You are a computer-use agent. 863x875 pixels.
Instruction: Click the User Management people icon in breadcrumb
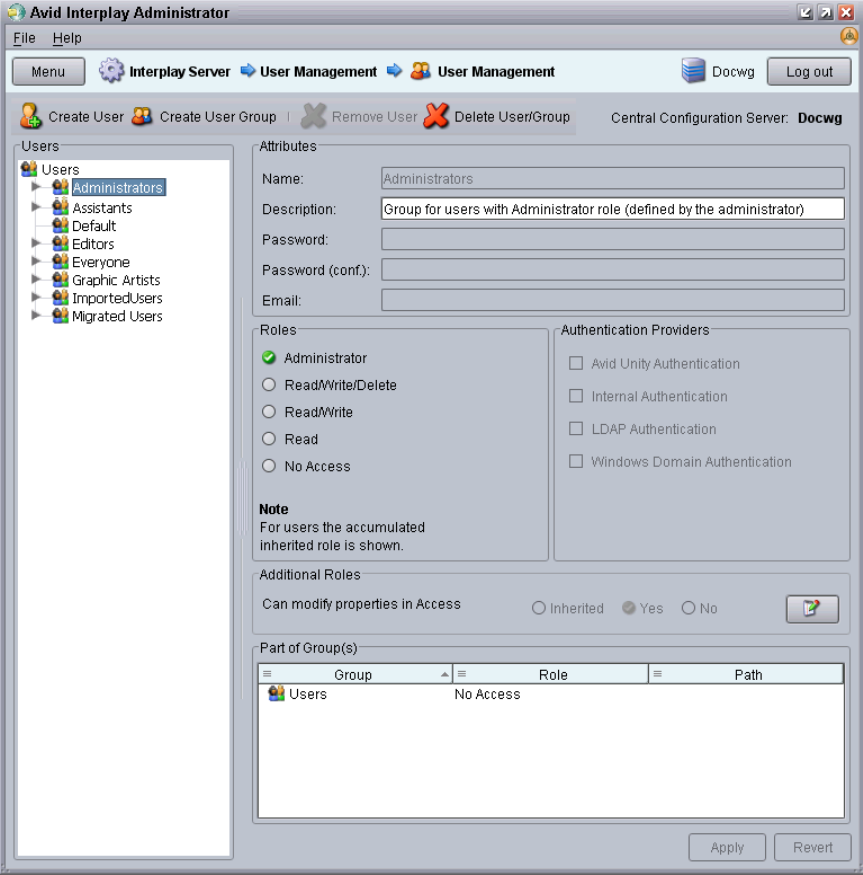pos(420,71)
